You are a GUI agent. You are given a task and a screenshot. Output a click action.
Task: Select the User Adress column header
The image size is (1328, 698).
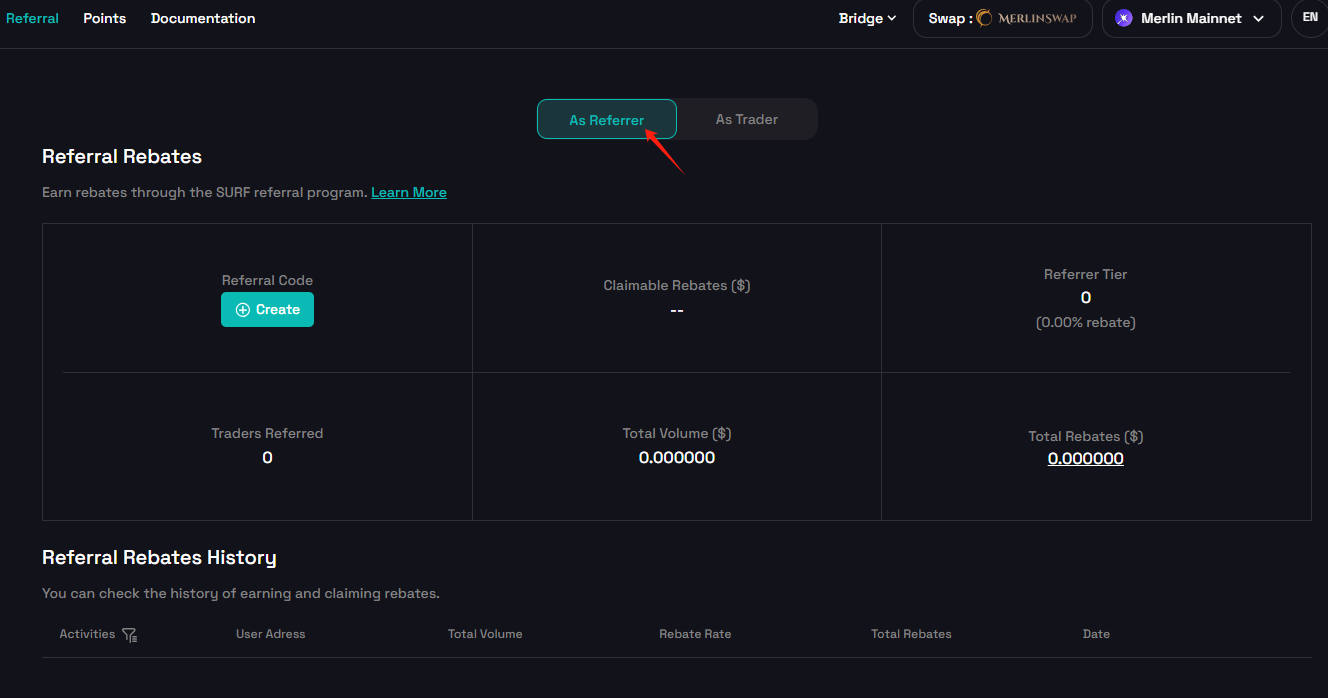point(270,634)
